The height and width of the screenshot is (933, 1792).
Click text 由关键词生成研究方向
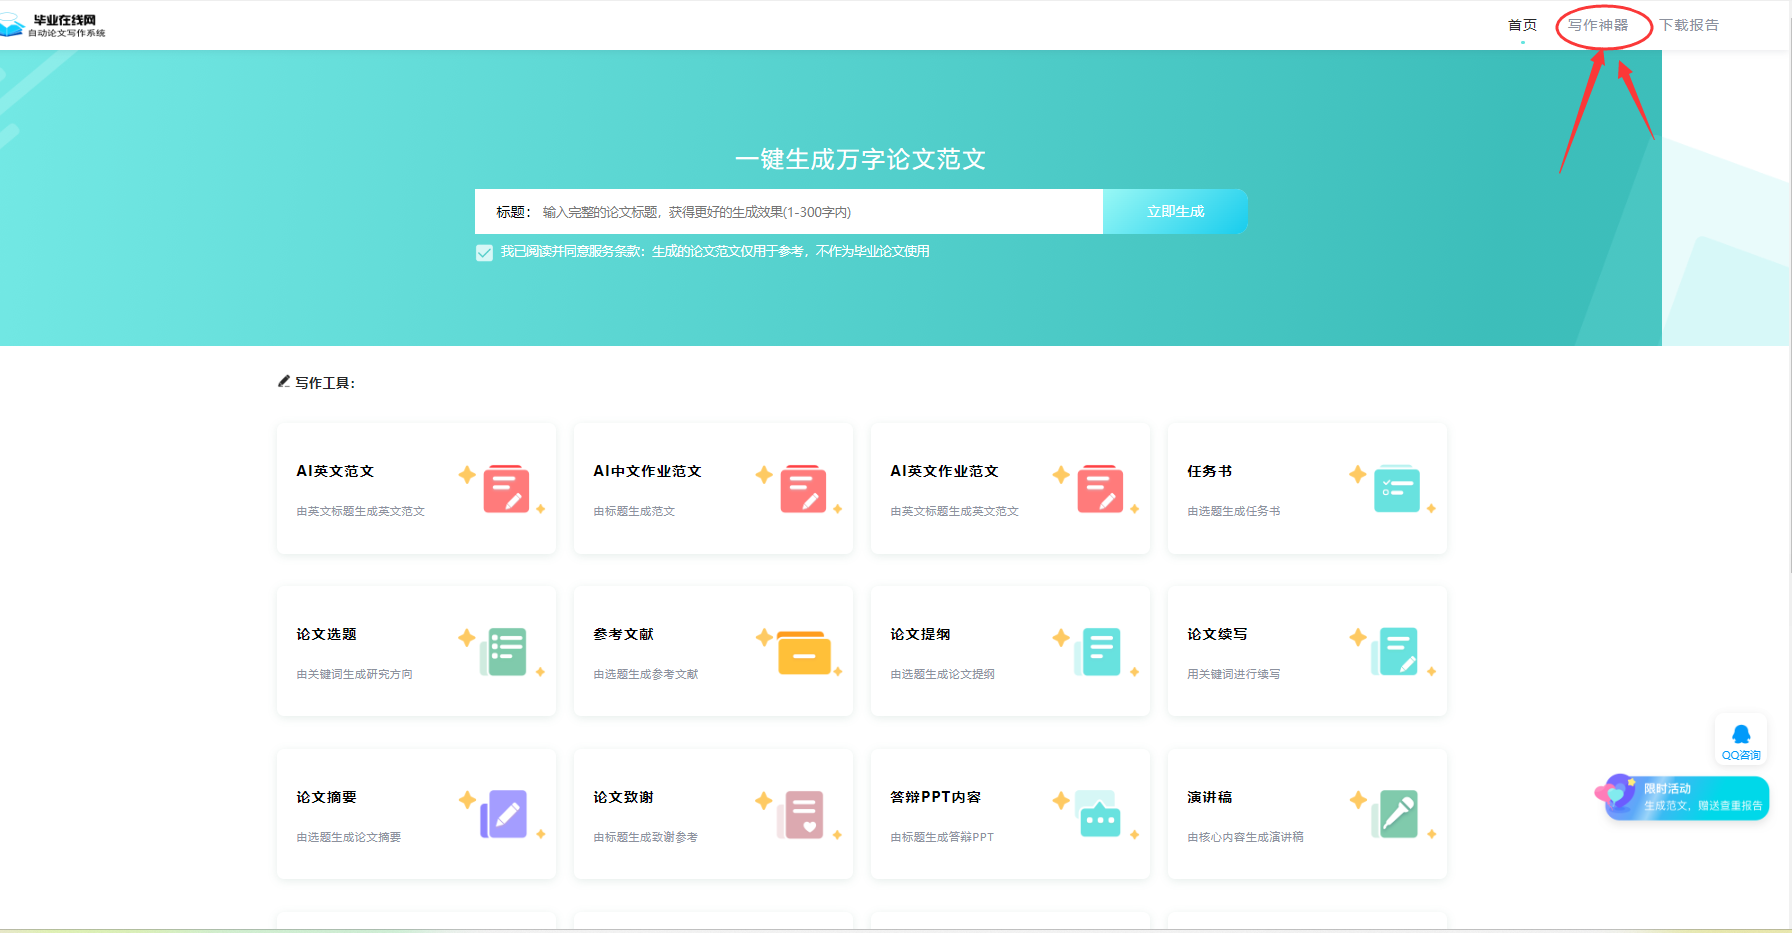pyautogui.click(x=354, y=674)
